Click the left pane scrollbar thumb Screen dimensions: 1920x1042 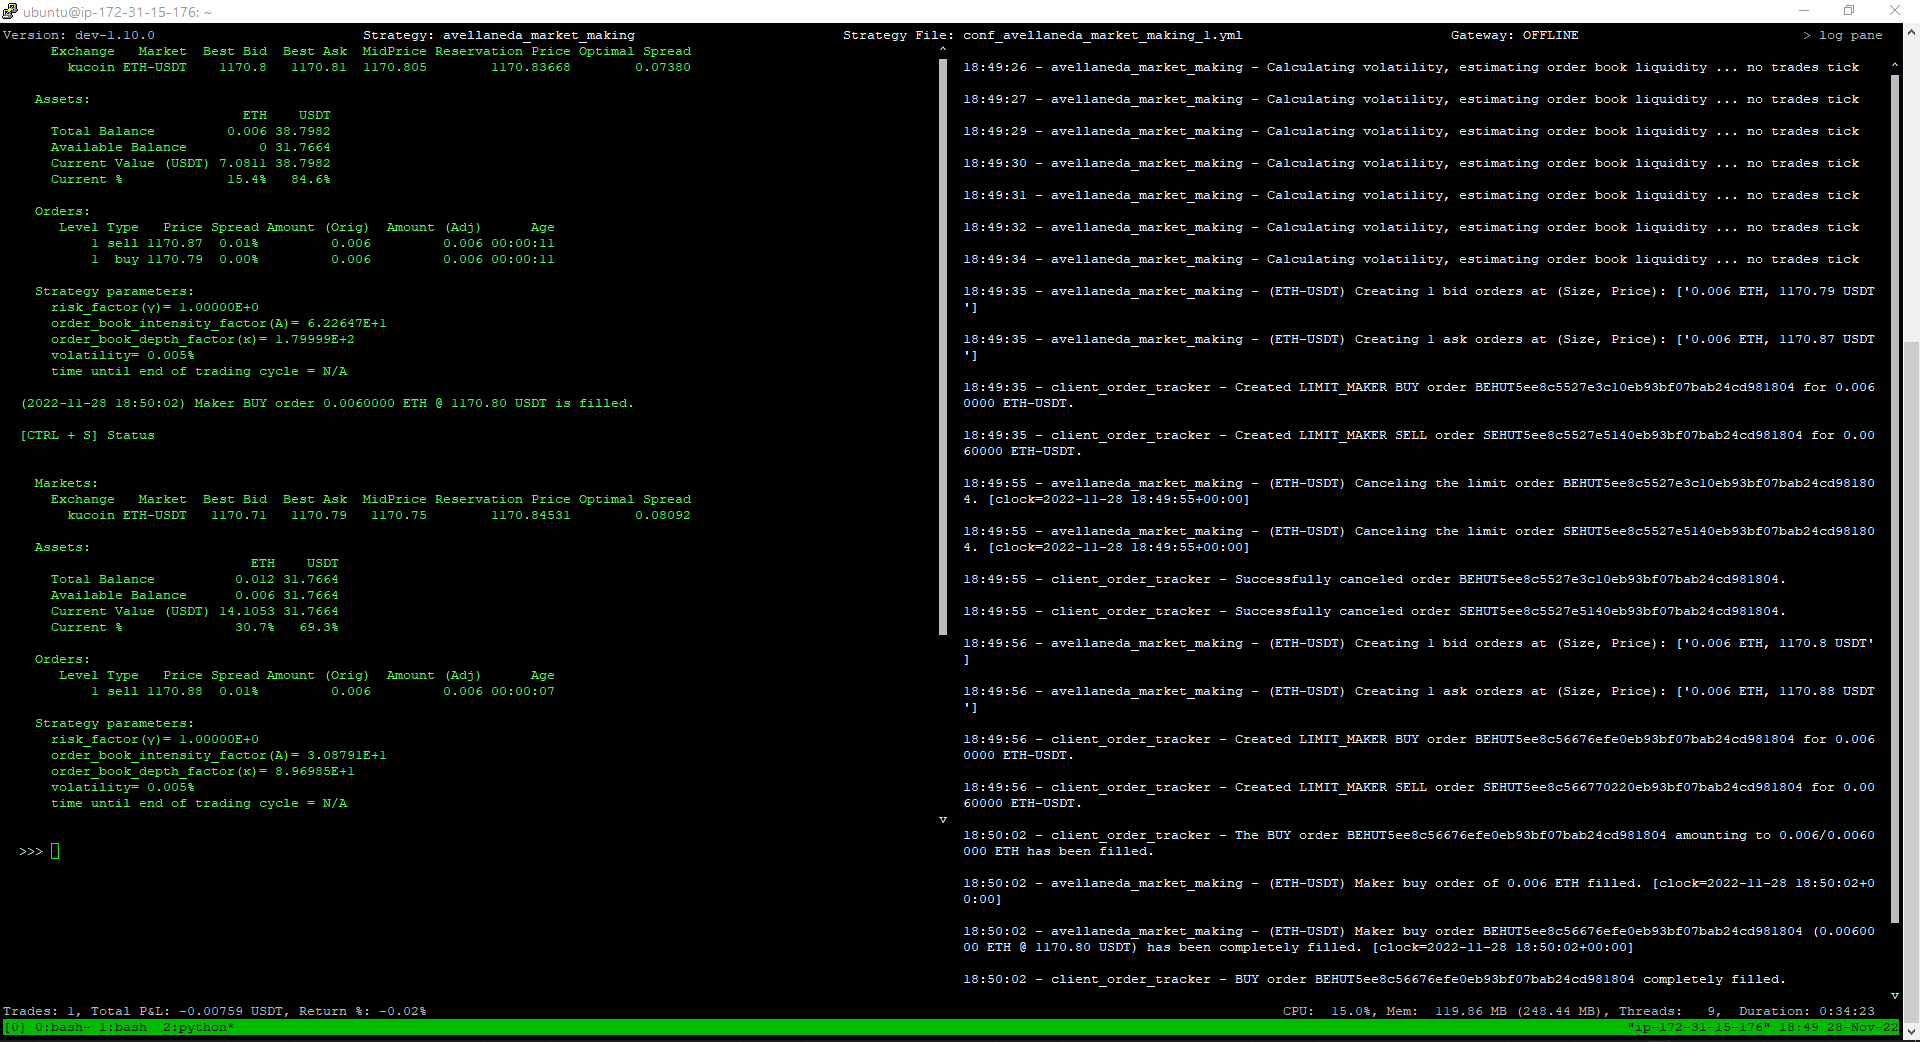(x=942, y=346)
